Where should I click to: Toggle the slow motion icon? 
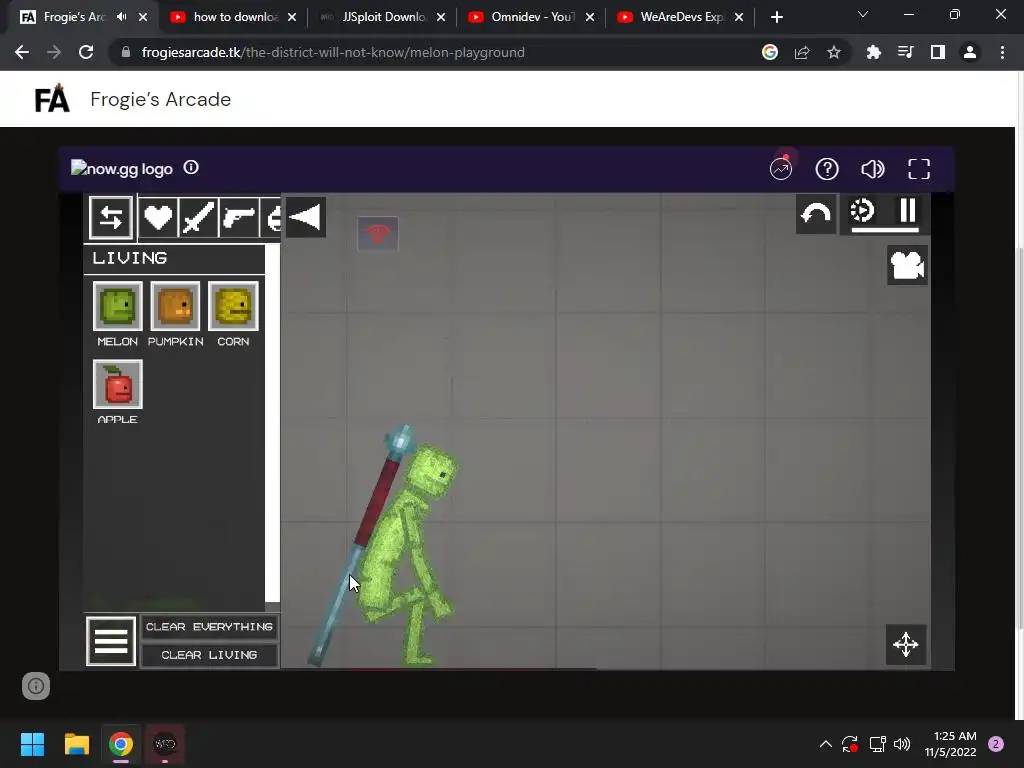[x=861, y=212]
